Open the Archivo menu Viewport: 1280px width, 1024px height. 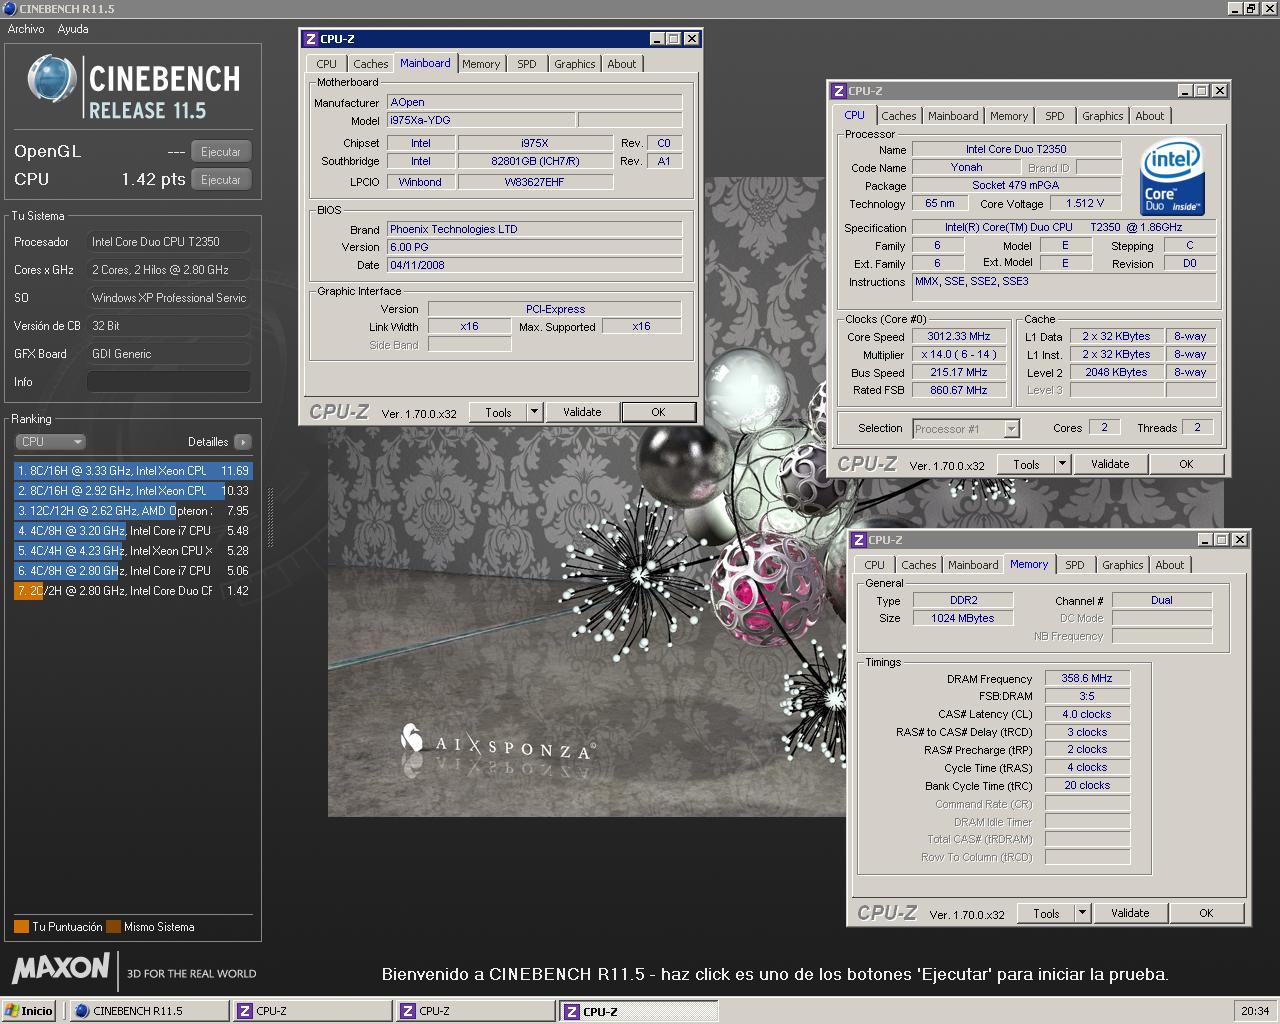coord(26,29)
